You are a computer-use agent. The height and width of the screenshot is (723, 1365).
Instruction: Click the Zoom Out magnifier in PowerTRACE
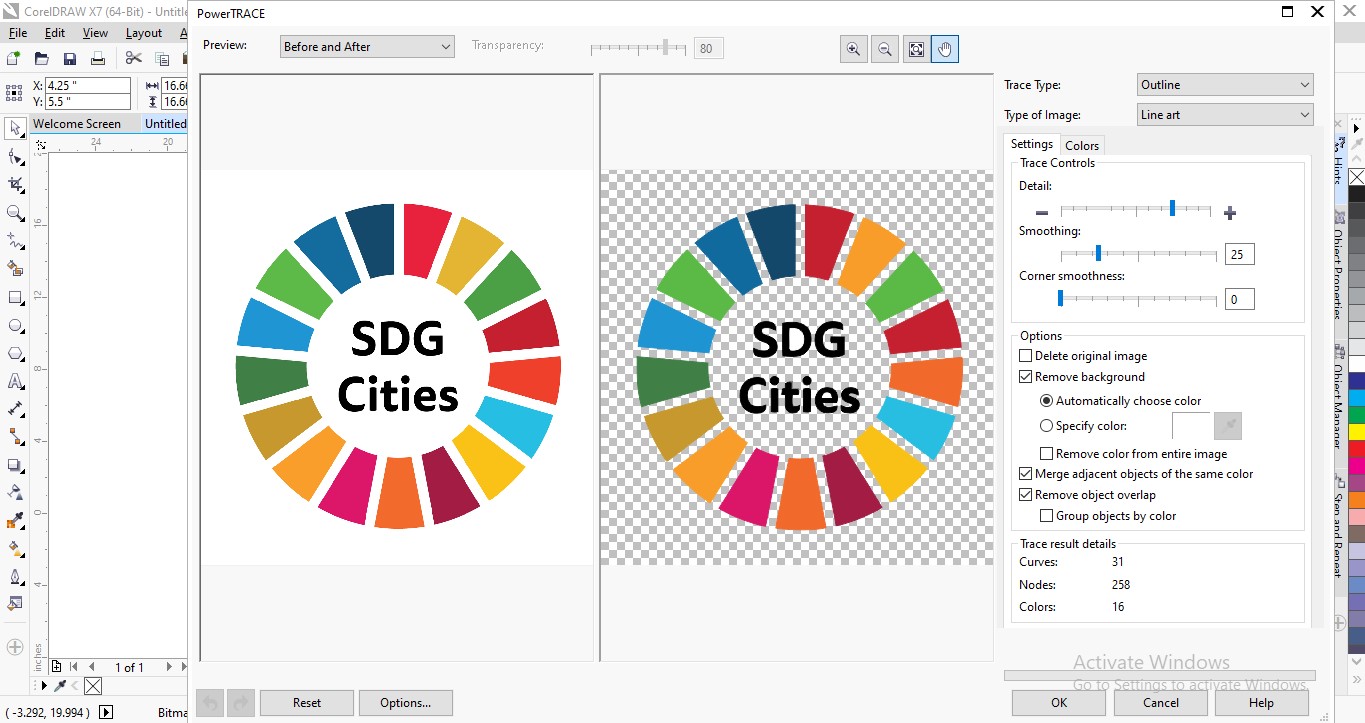tap(884, 48)
